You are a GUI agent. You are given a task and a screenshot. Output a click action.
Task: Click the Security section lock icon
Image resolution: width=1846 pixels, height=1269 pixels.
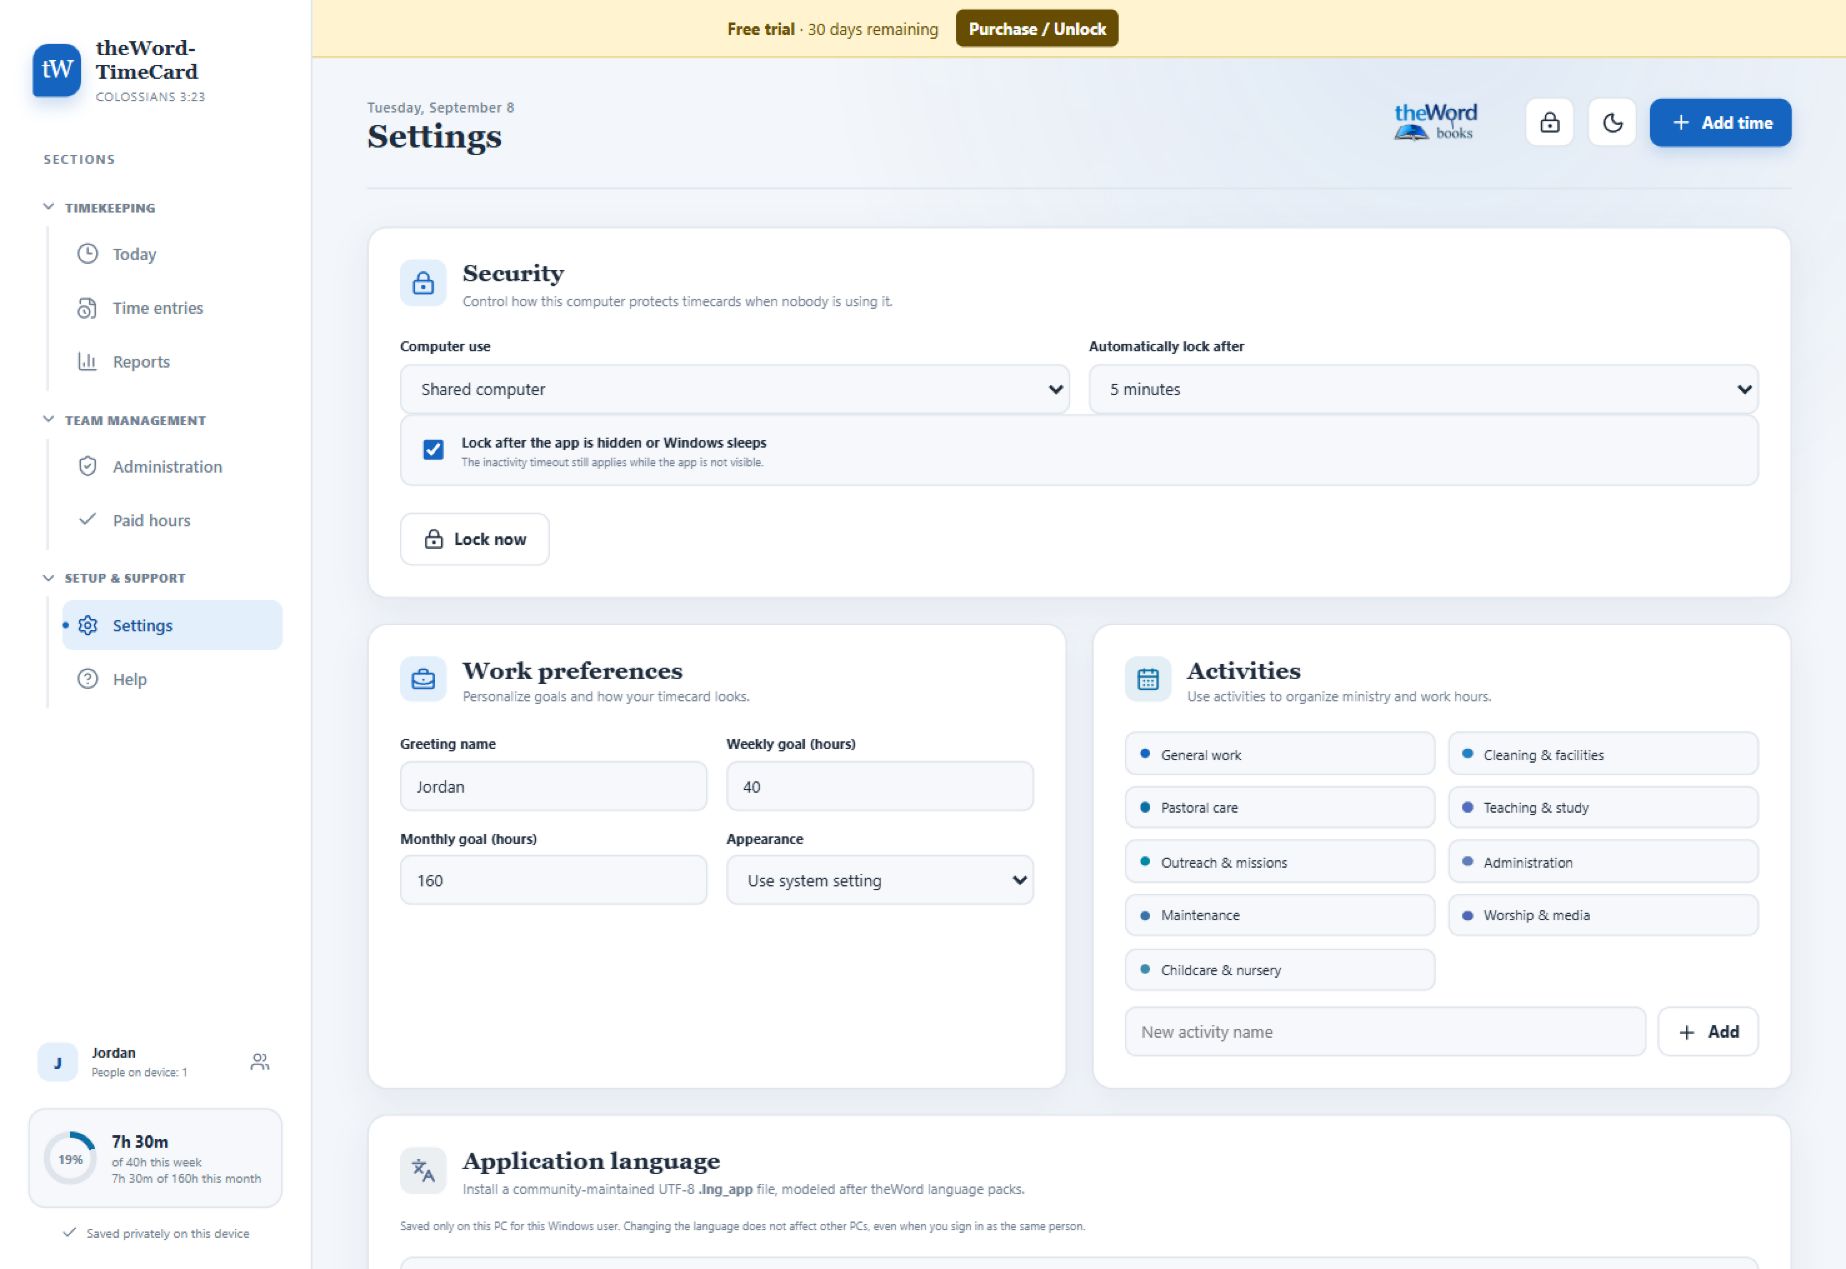point(423,283)
